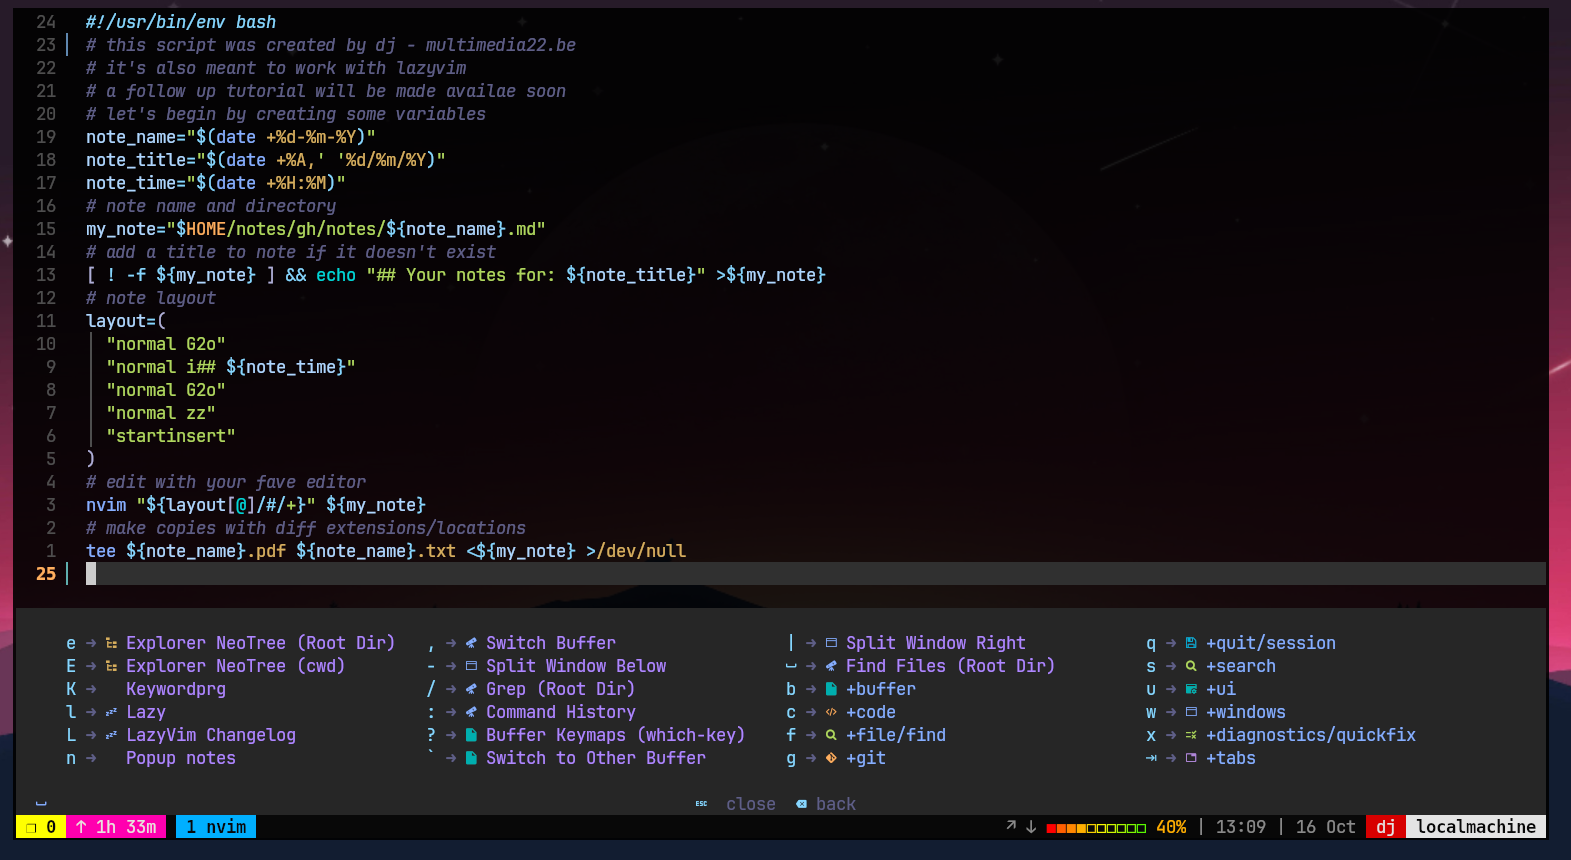This screenshot has height=860, width=1571.
Task: Click the '"normal i## ${note_time}"' line
Action: (x=231, y=367)
